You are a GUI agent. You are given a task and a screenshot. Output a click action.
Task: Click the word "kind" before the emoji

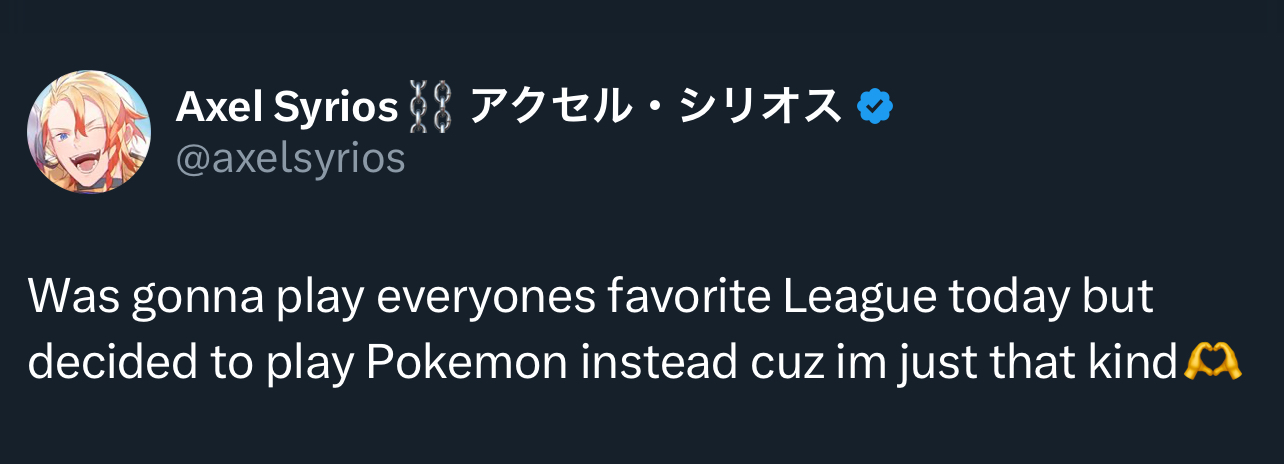tap(1139, 361)
